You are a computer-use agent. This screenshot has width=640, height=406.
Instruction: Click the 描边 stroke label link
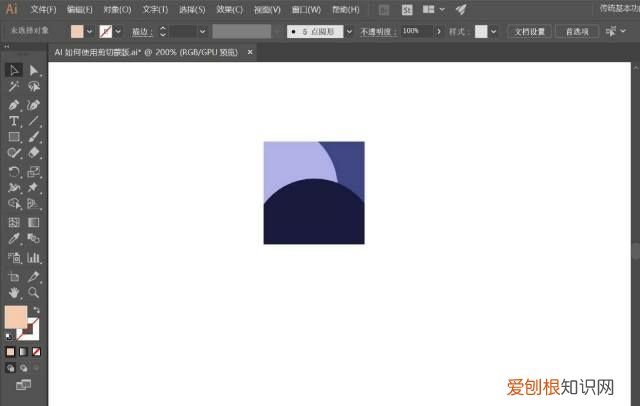click(x=142, y=31)
